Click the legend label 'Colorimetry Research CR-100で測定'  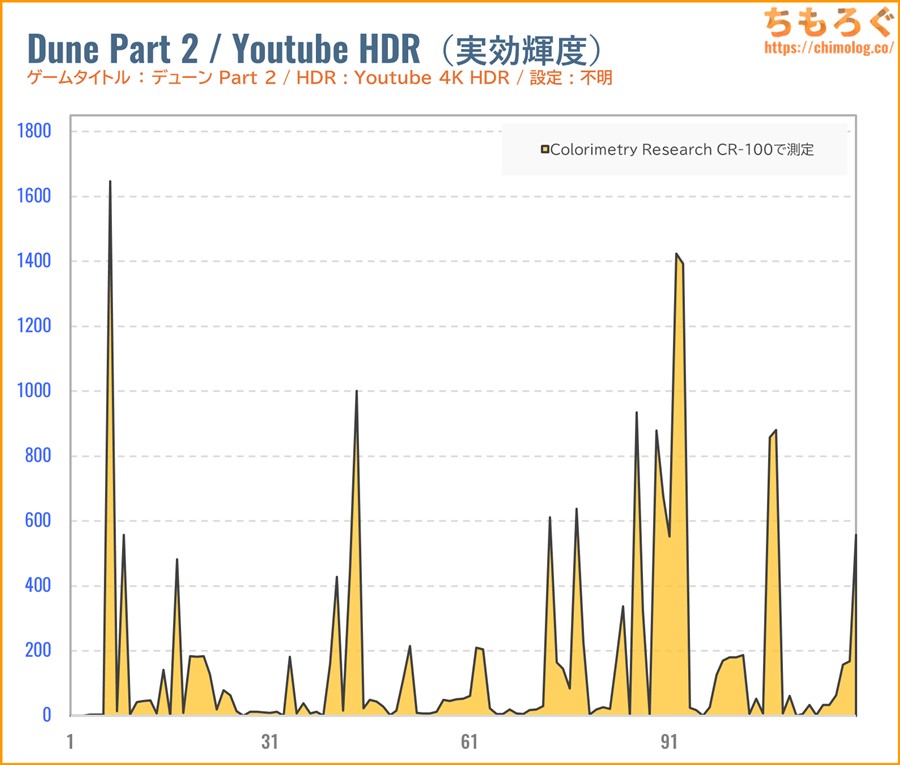(x=682, y=150)
